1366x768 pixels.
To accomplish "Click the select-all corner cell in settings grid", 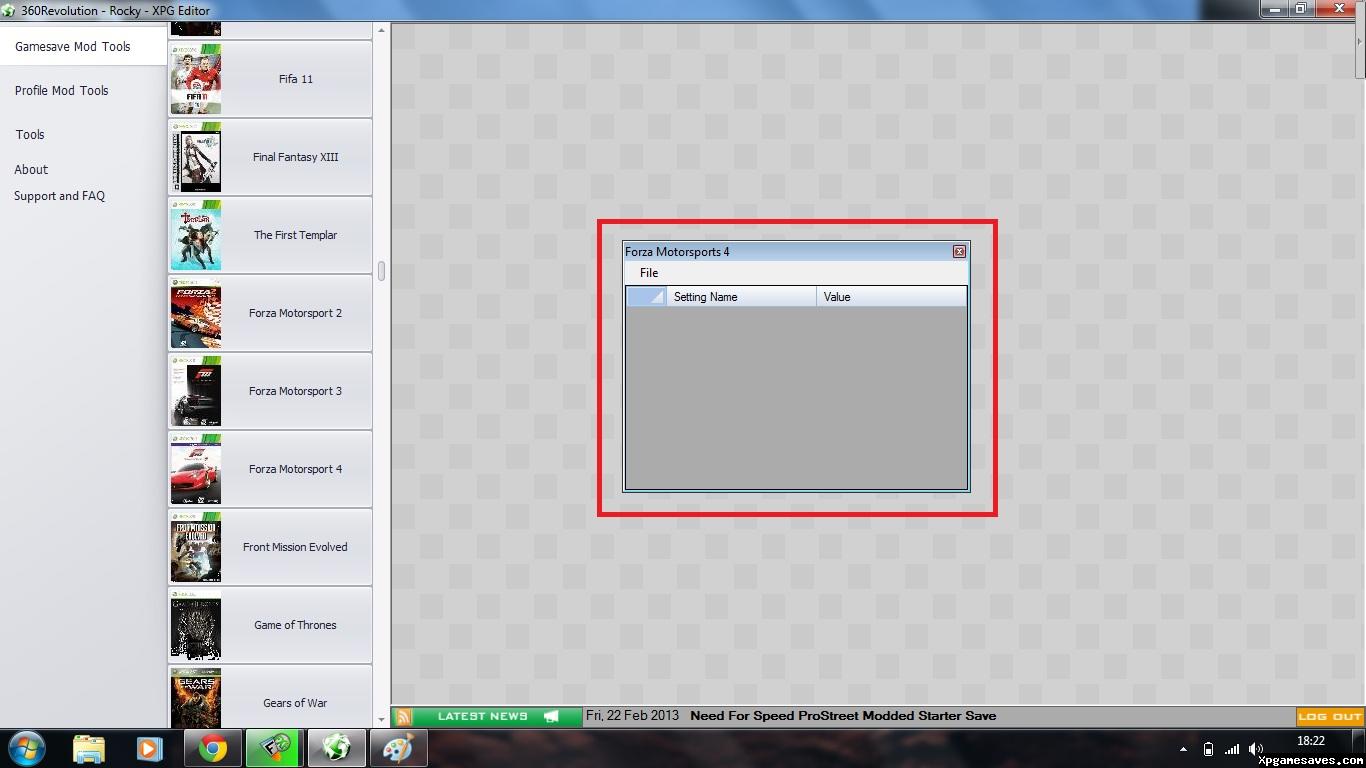I will click(646, 297).
